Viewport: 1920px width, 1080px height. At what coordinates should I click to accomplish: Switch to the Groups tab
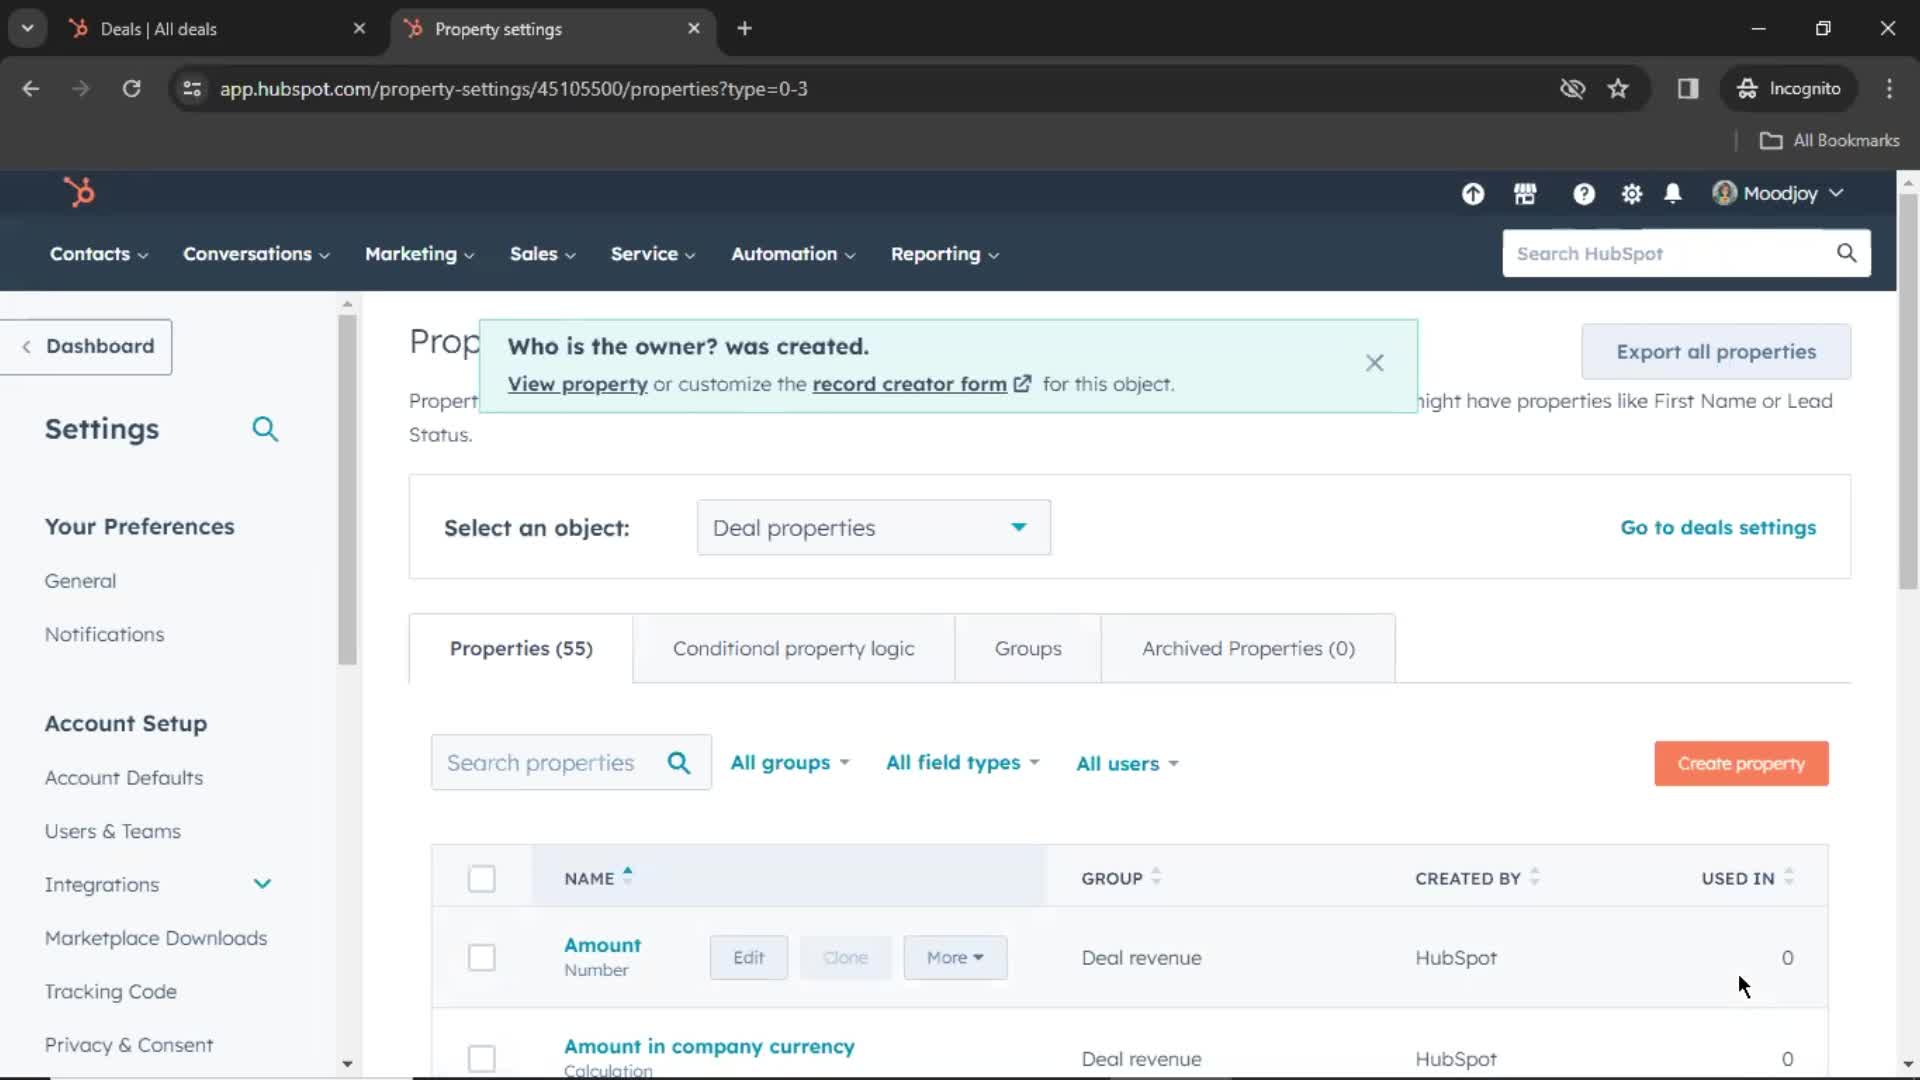pyautogui.click(x=1028, y=648)
